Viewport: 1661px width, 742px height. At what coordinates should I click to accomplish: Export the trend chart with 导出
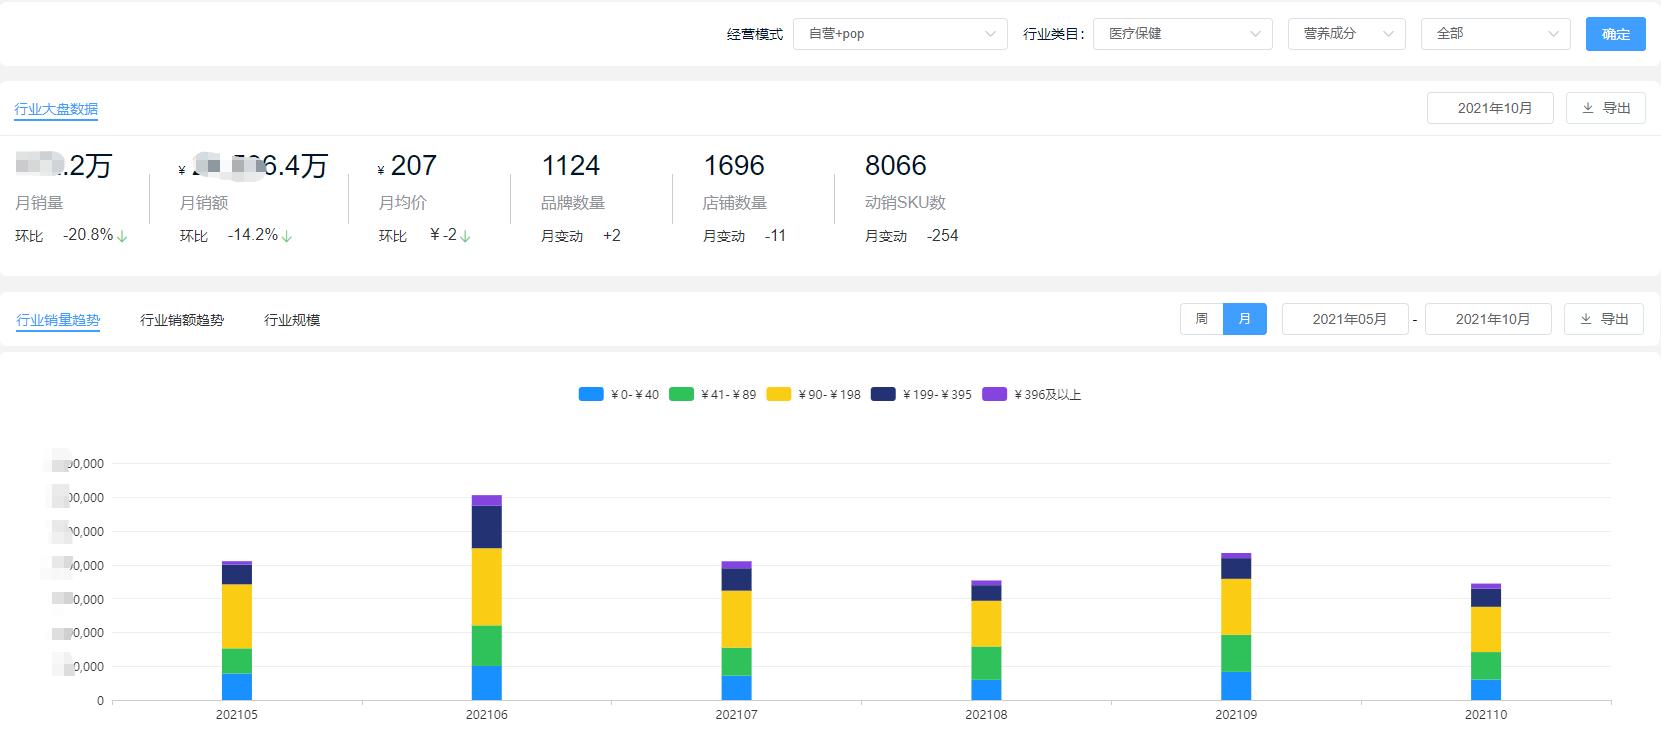click(1604, 319)
